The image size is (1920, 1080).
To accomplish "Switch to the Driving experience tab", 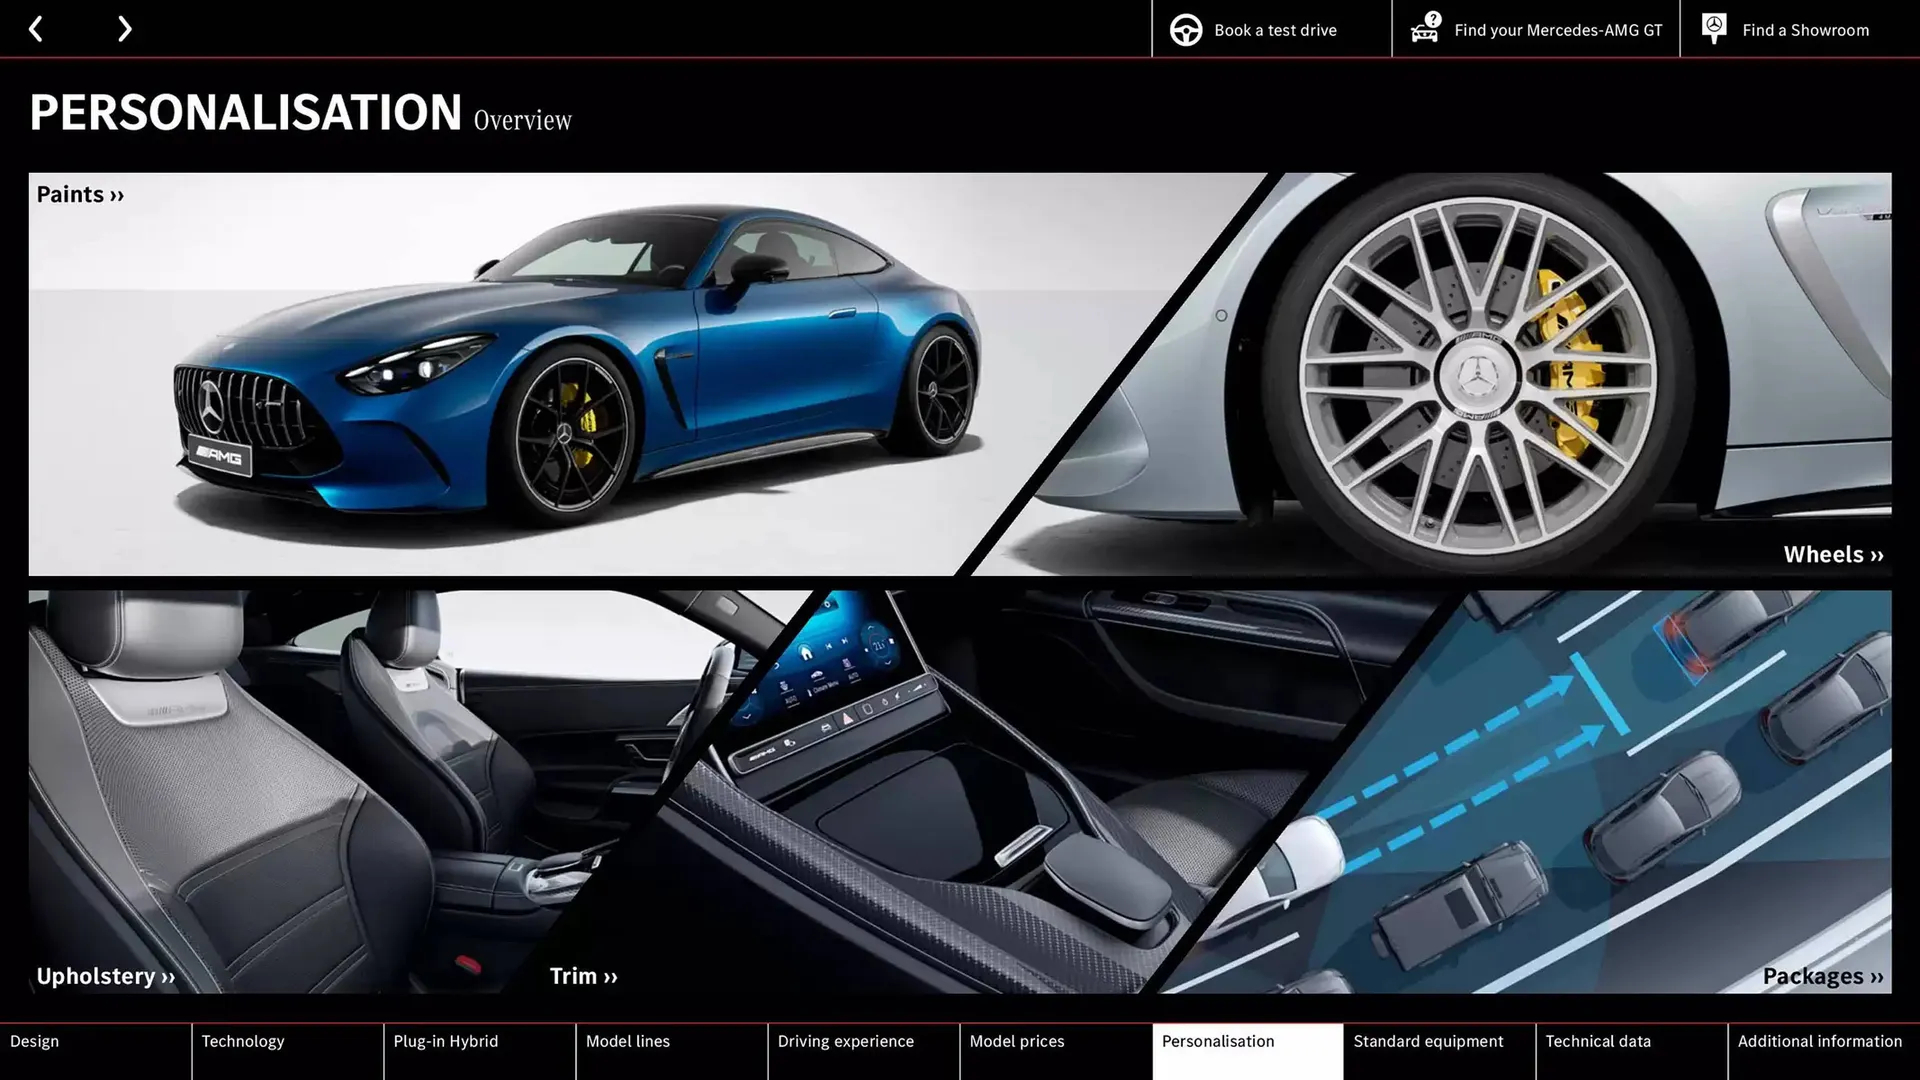I will tap(863, 1051).
